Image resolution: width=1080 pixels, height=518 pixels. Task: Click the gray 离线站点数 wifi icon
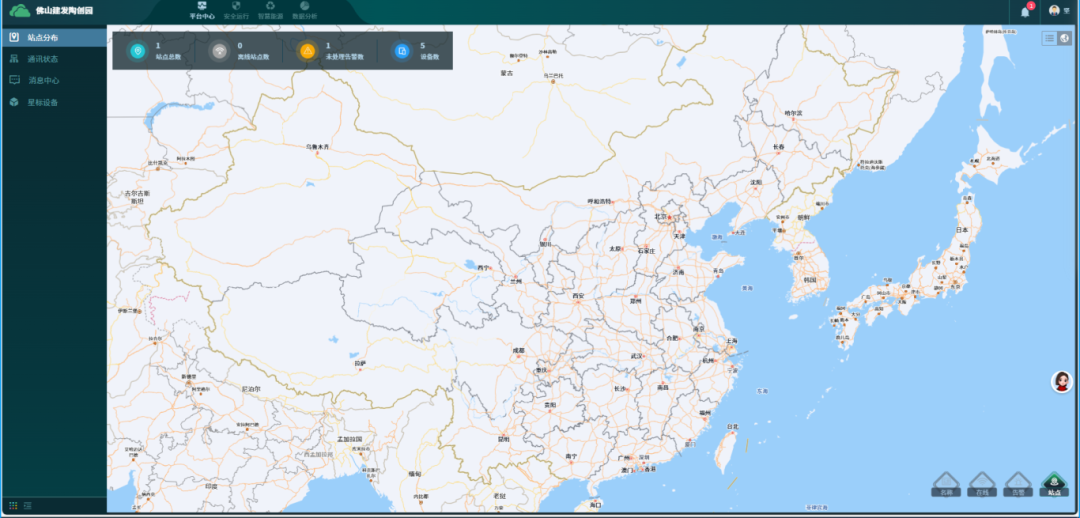pos(219,51)
